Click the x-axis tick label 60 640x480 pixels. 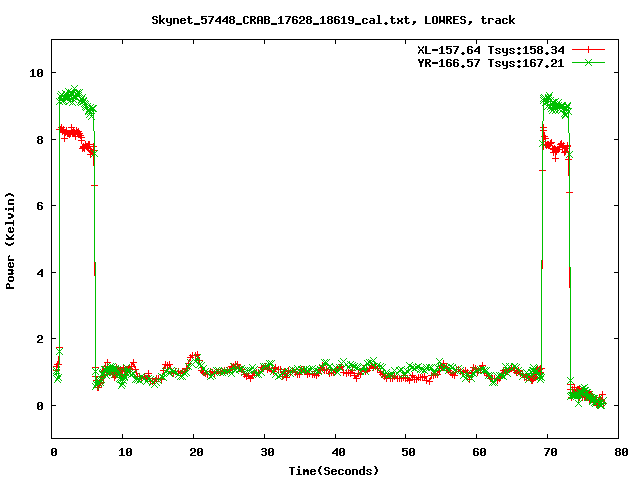coord(479,452)
